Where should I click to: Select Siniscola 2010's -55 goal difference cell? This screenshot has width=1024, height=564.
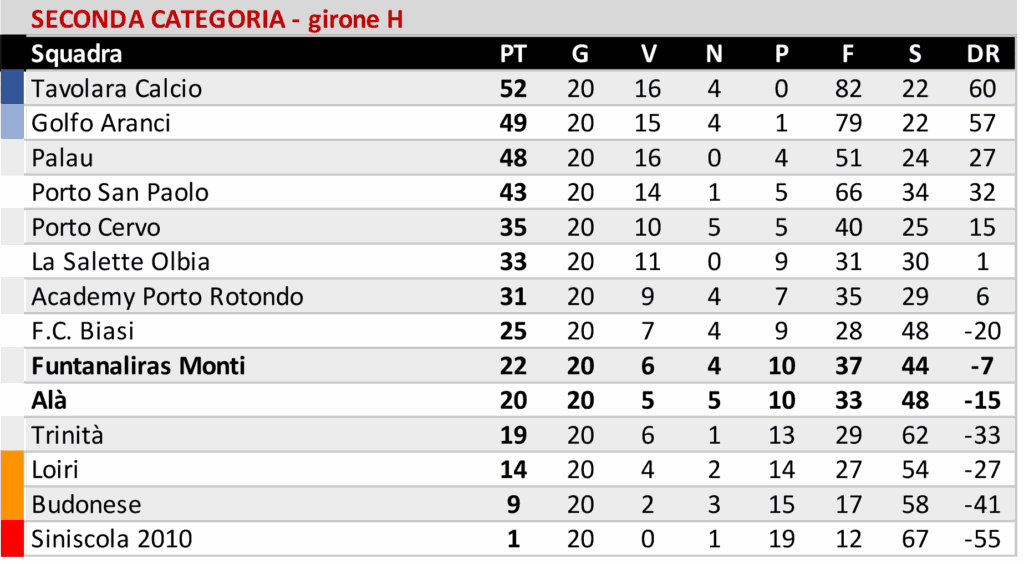click(982, 540)
